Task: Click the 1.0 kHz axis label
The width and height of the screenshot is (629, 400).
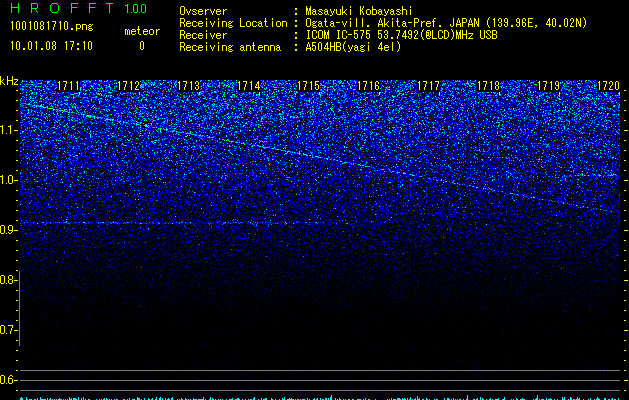Action: pos(8,180)
